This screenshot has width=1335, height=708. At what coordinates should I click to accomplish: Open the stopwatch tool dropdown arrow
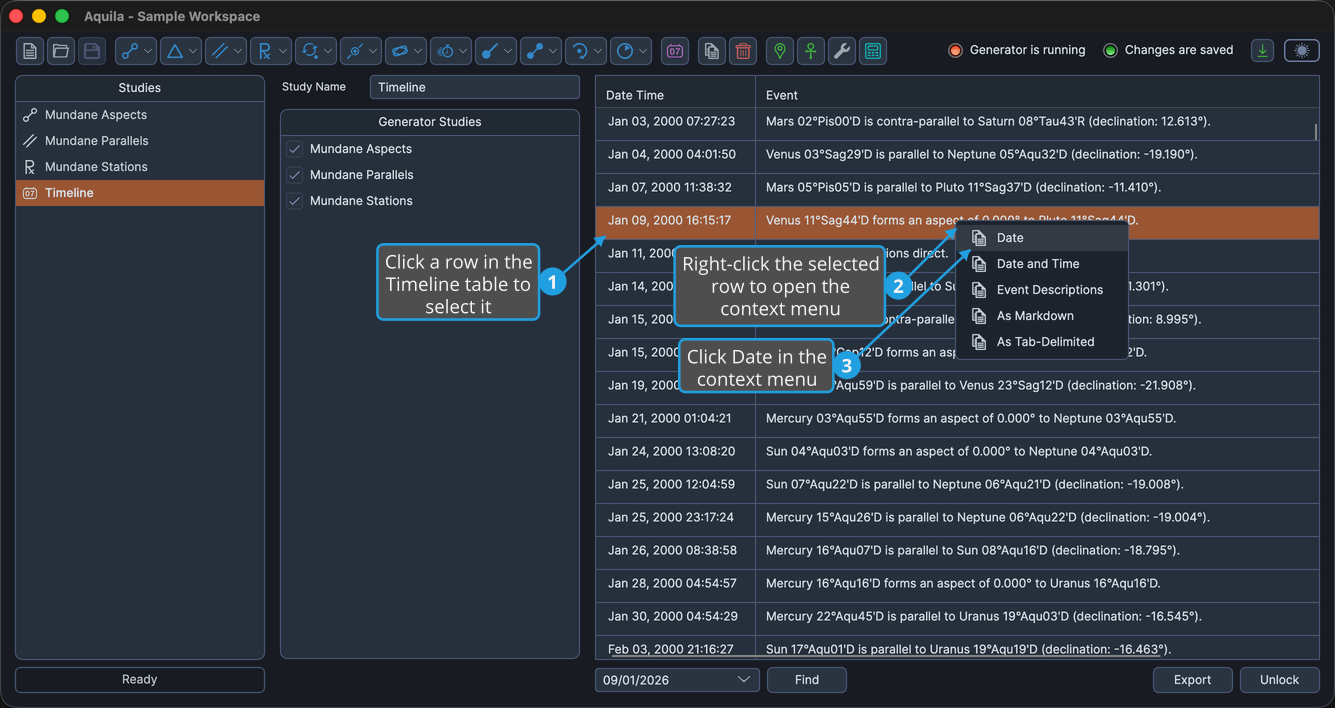click(463, 51)
